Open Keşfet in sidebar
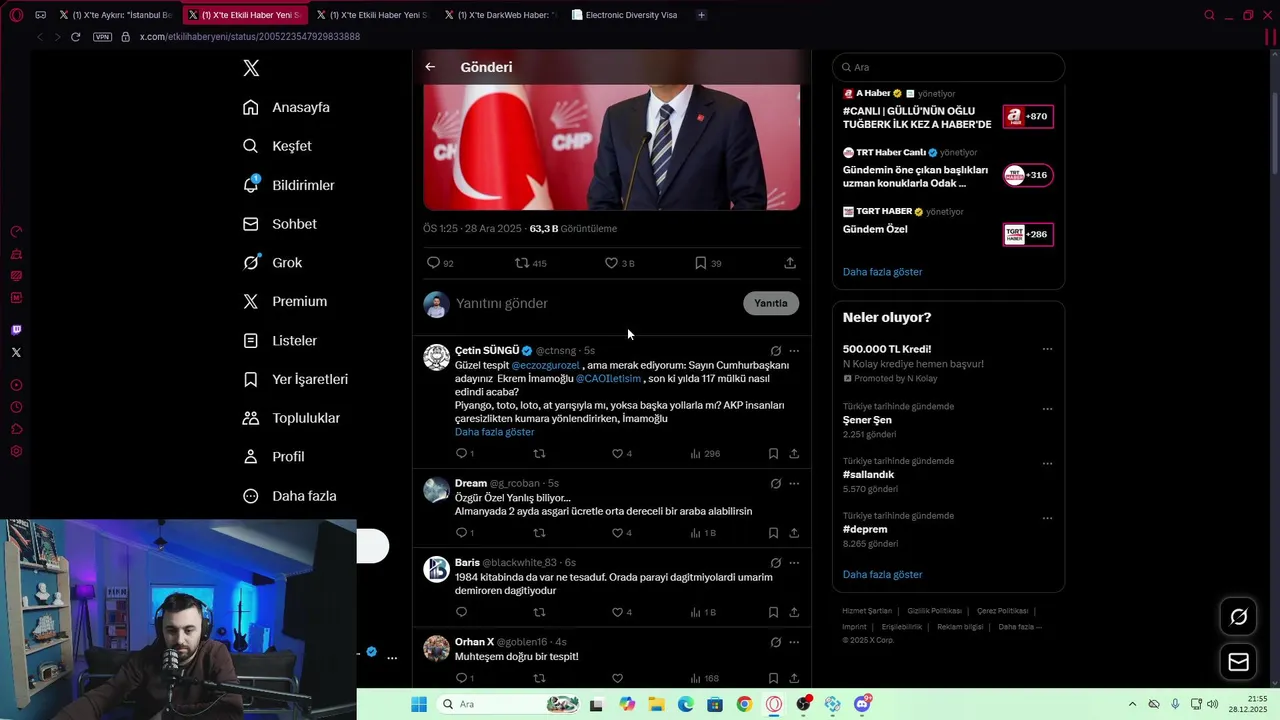Image resolution: width=1280 pixels, height=720 pixels. click(277, 146)
